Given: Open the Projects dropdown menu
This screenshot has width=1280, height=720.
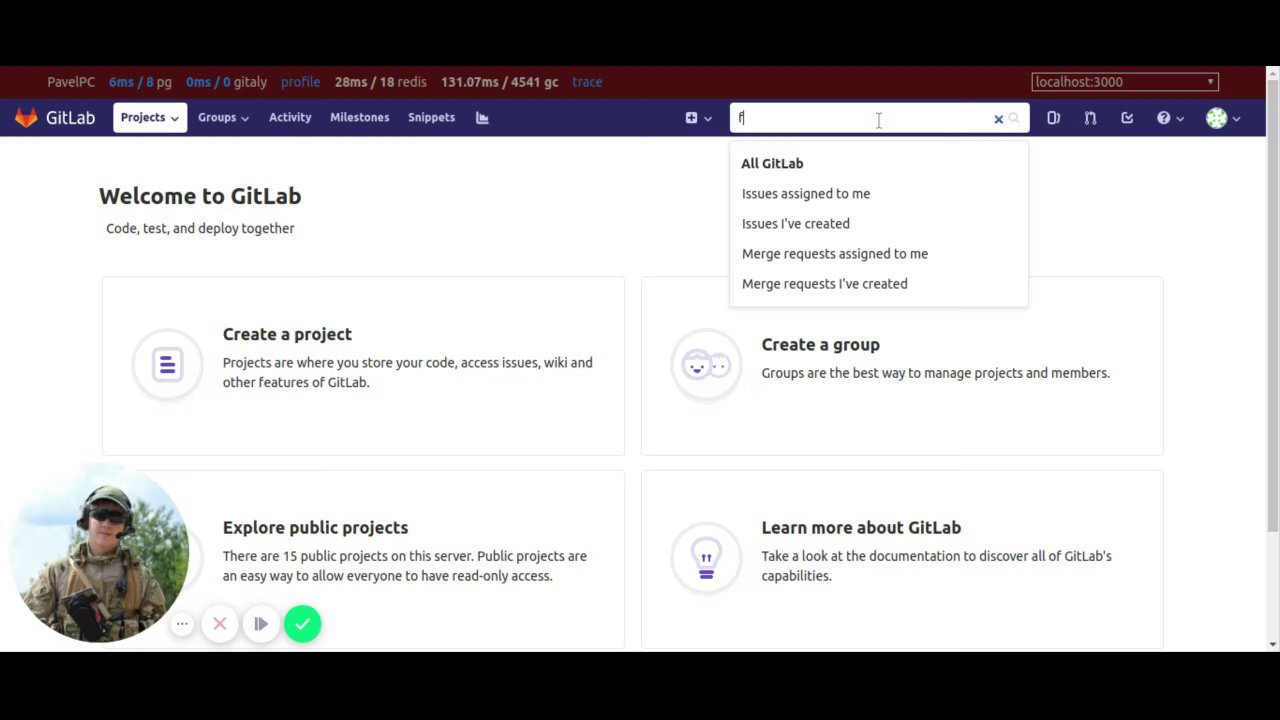Looking at the screenshot, I should coord(149,118).
